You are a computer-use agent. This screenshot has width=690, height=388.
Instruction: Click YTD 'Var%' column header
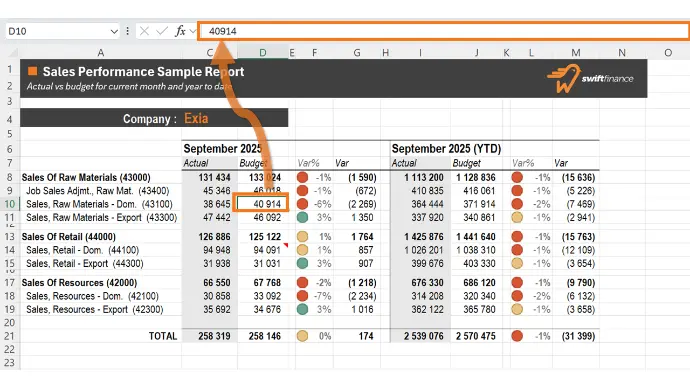pos(523,163)
